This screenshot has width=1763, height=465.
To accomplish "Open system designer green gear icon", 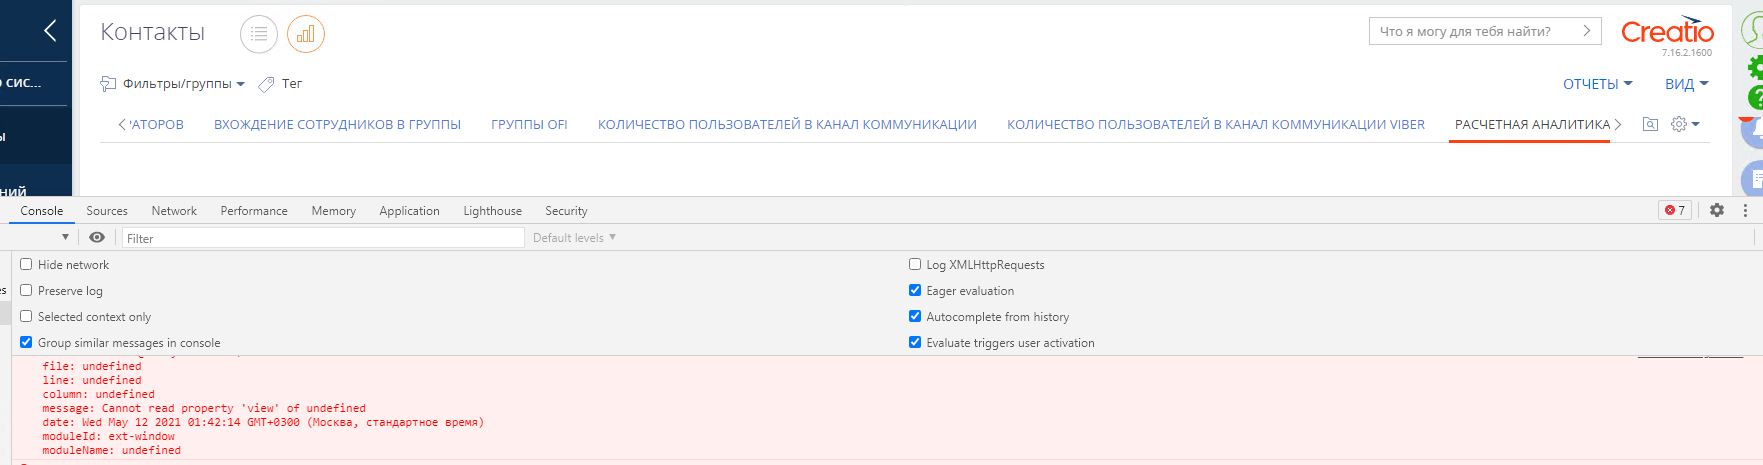I will pos(1755,68).
